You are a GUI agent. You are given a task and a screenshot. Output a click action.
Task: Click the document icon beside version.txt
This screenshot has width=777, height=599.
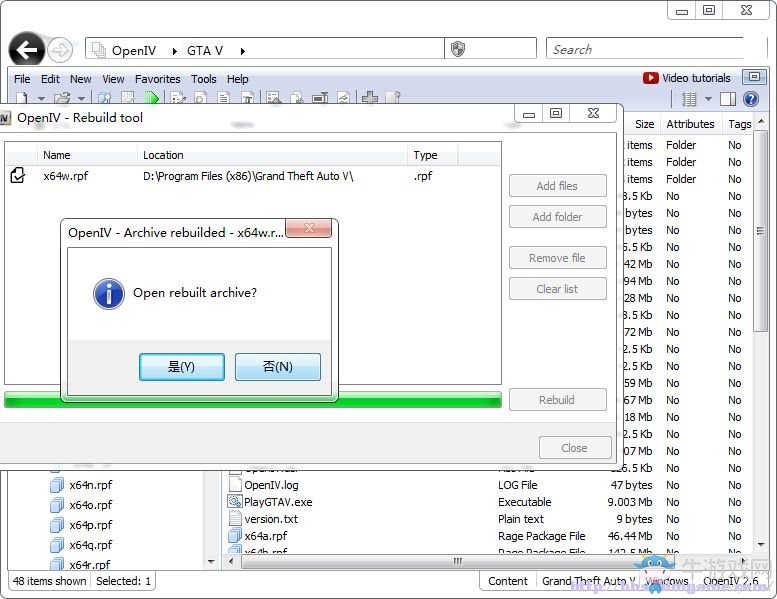[x=234, y=518]
